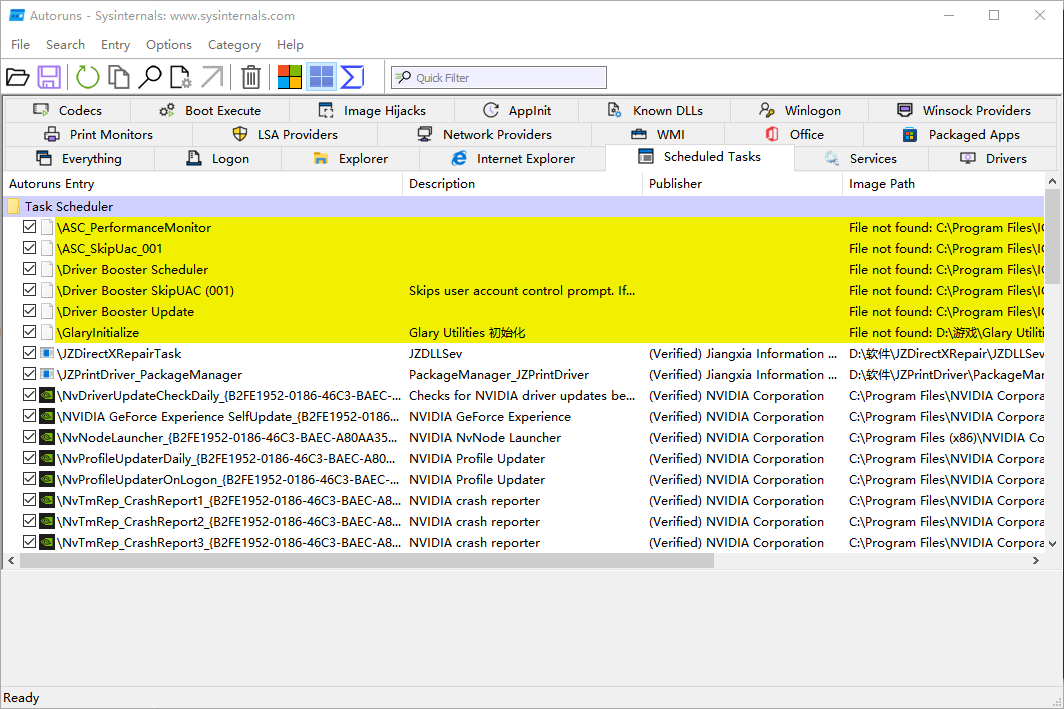Switch to the Known DLLs tab
This screenshot has width=1064, height=709.
655,111
